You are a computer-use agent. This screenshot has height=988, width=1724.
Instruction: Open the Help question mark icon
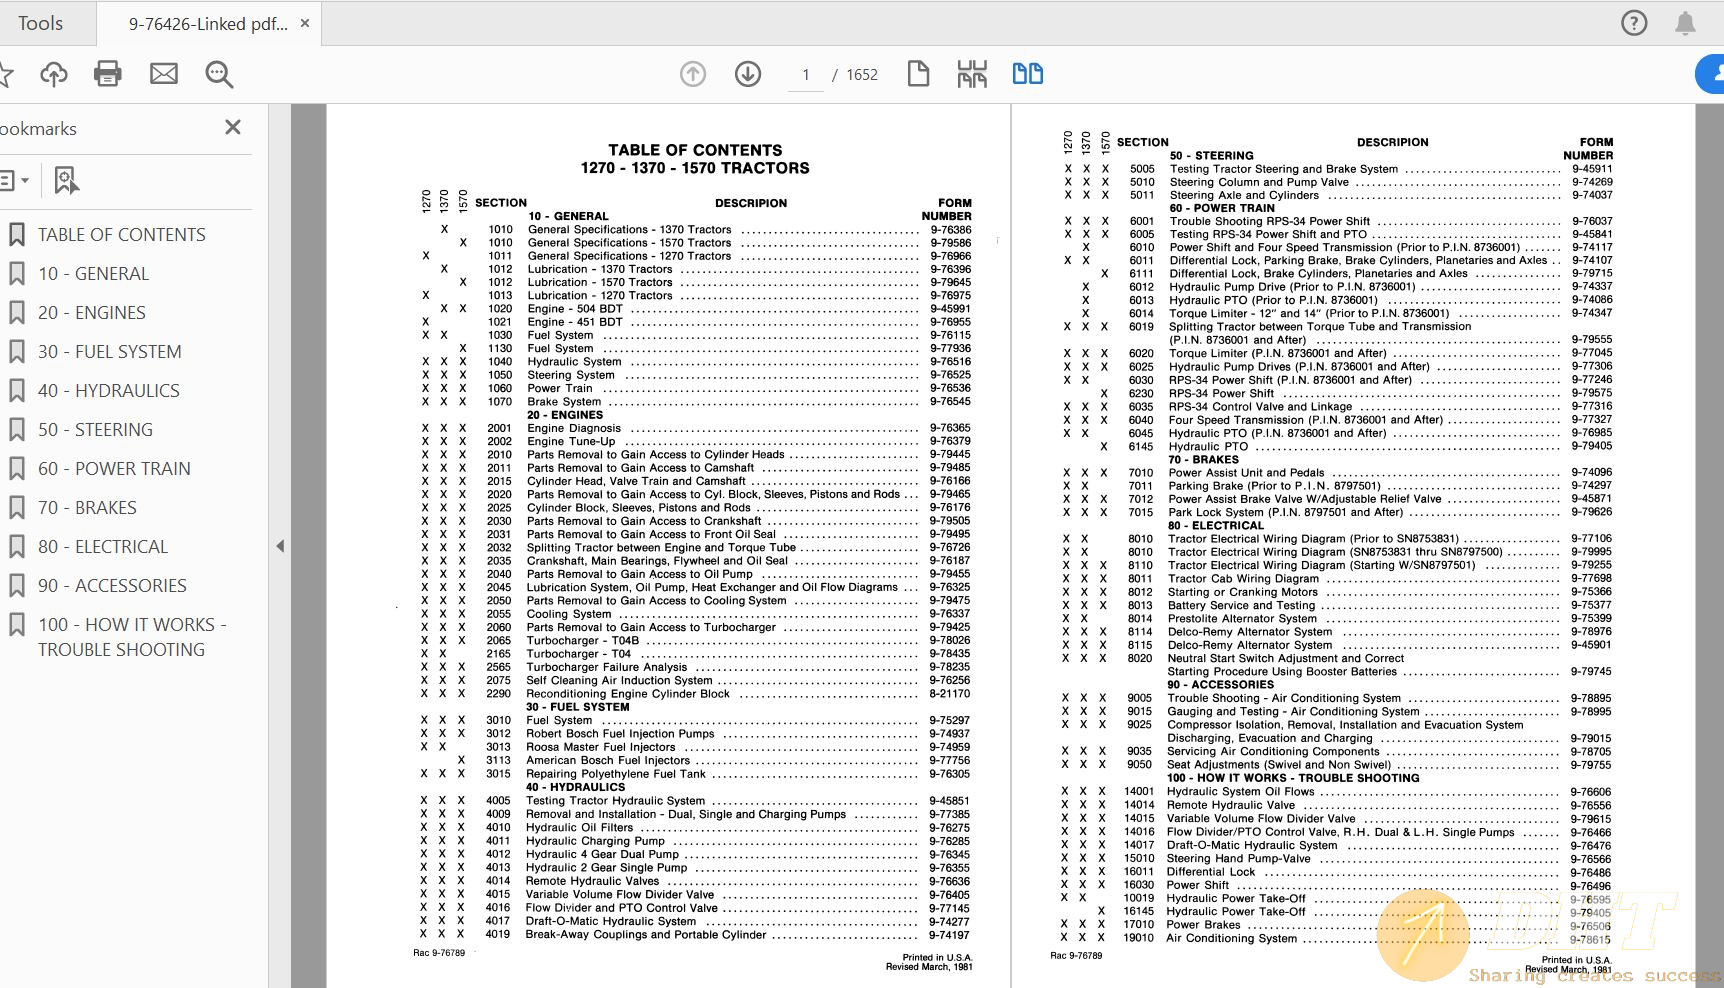pyautogui.click(x=1634, y=22)
